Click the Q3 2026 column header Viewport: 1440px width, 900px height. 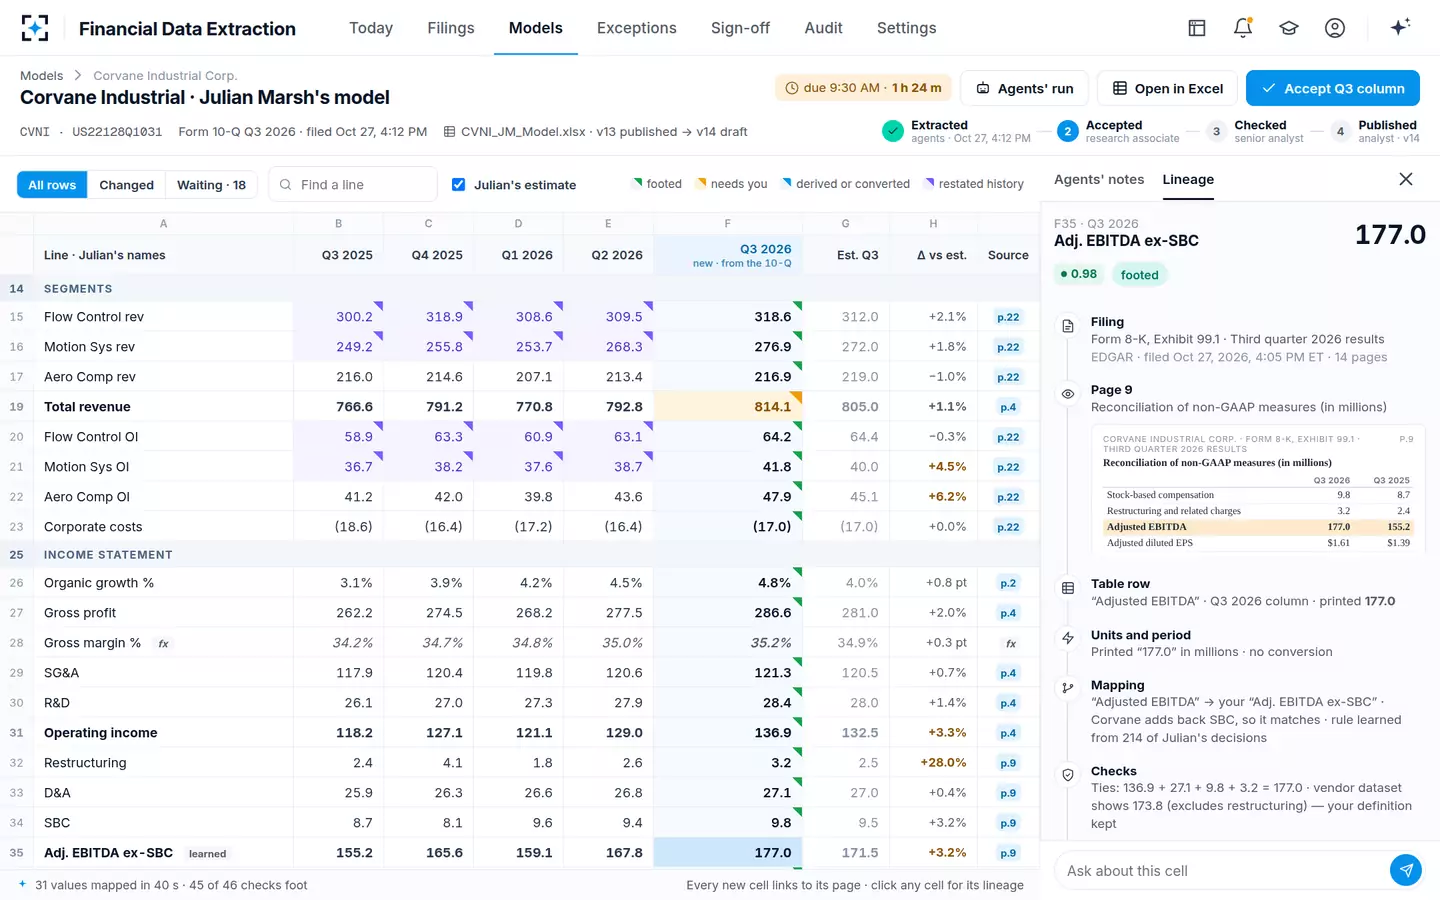point(727,255)
